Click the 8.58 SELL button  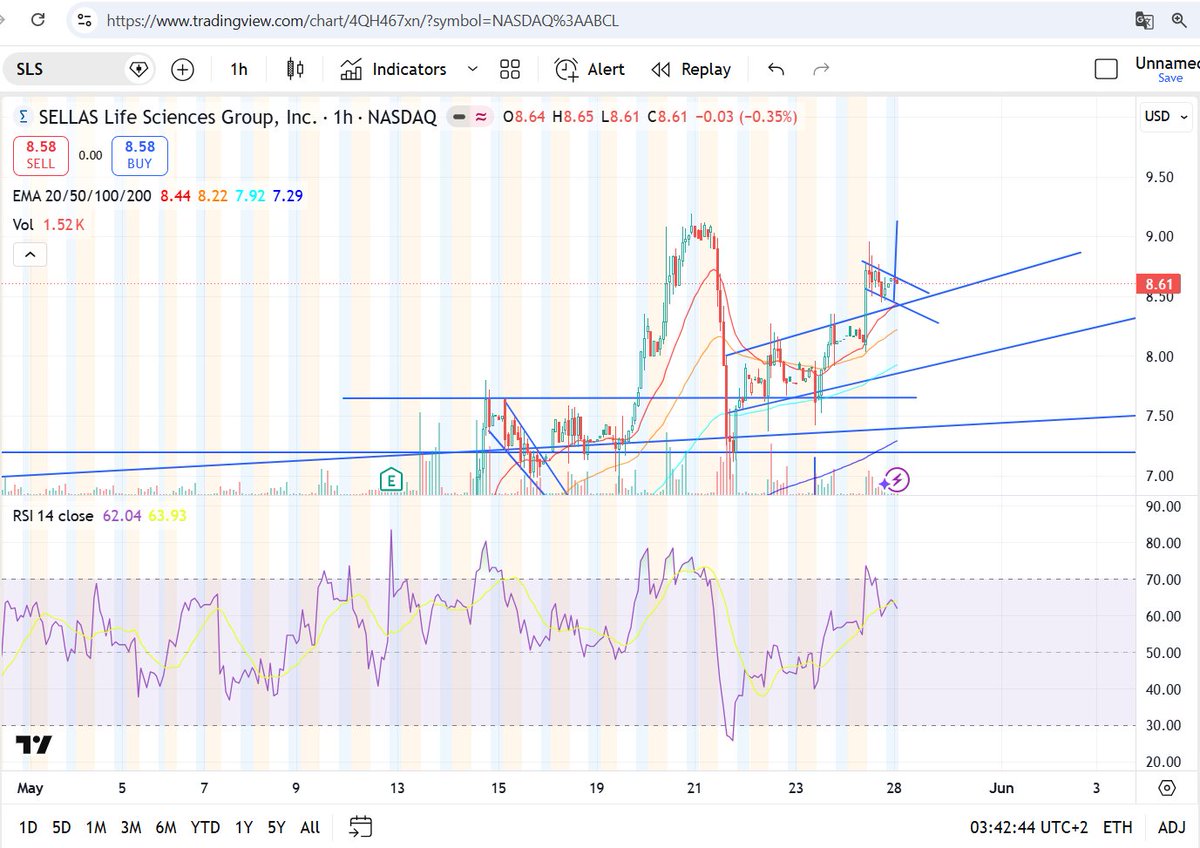pos(41,155)
